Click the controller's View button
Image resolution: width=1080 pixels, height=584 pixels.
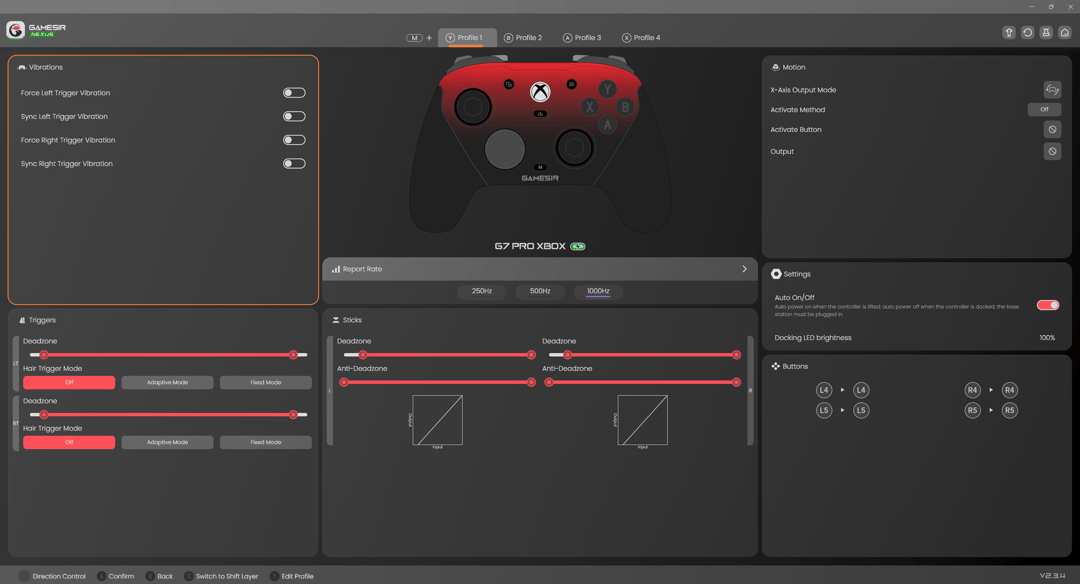click(x=508, y=84)
